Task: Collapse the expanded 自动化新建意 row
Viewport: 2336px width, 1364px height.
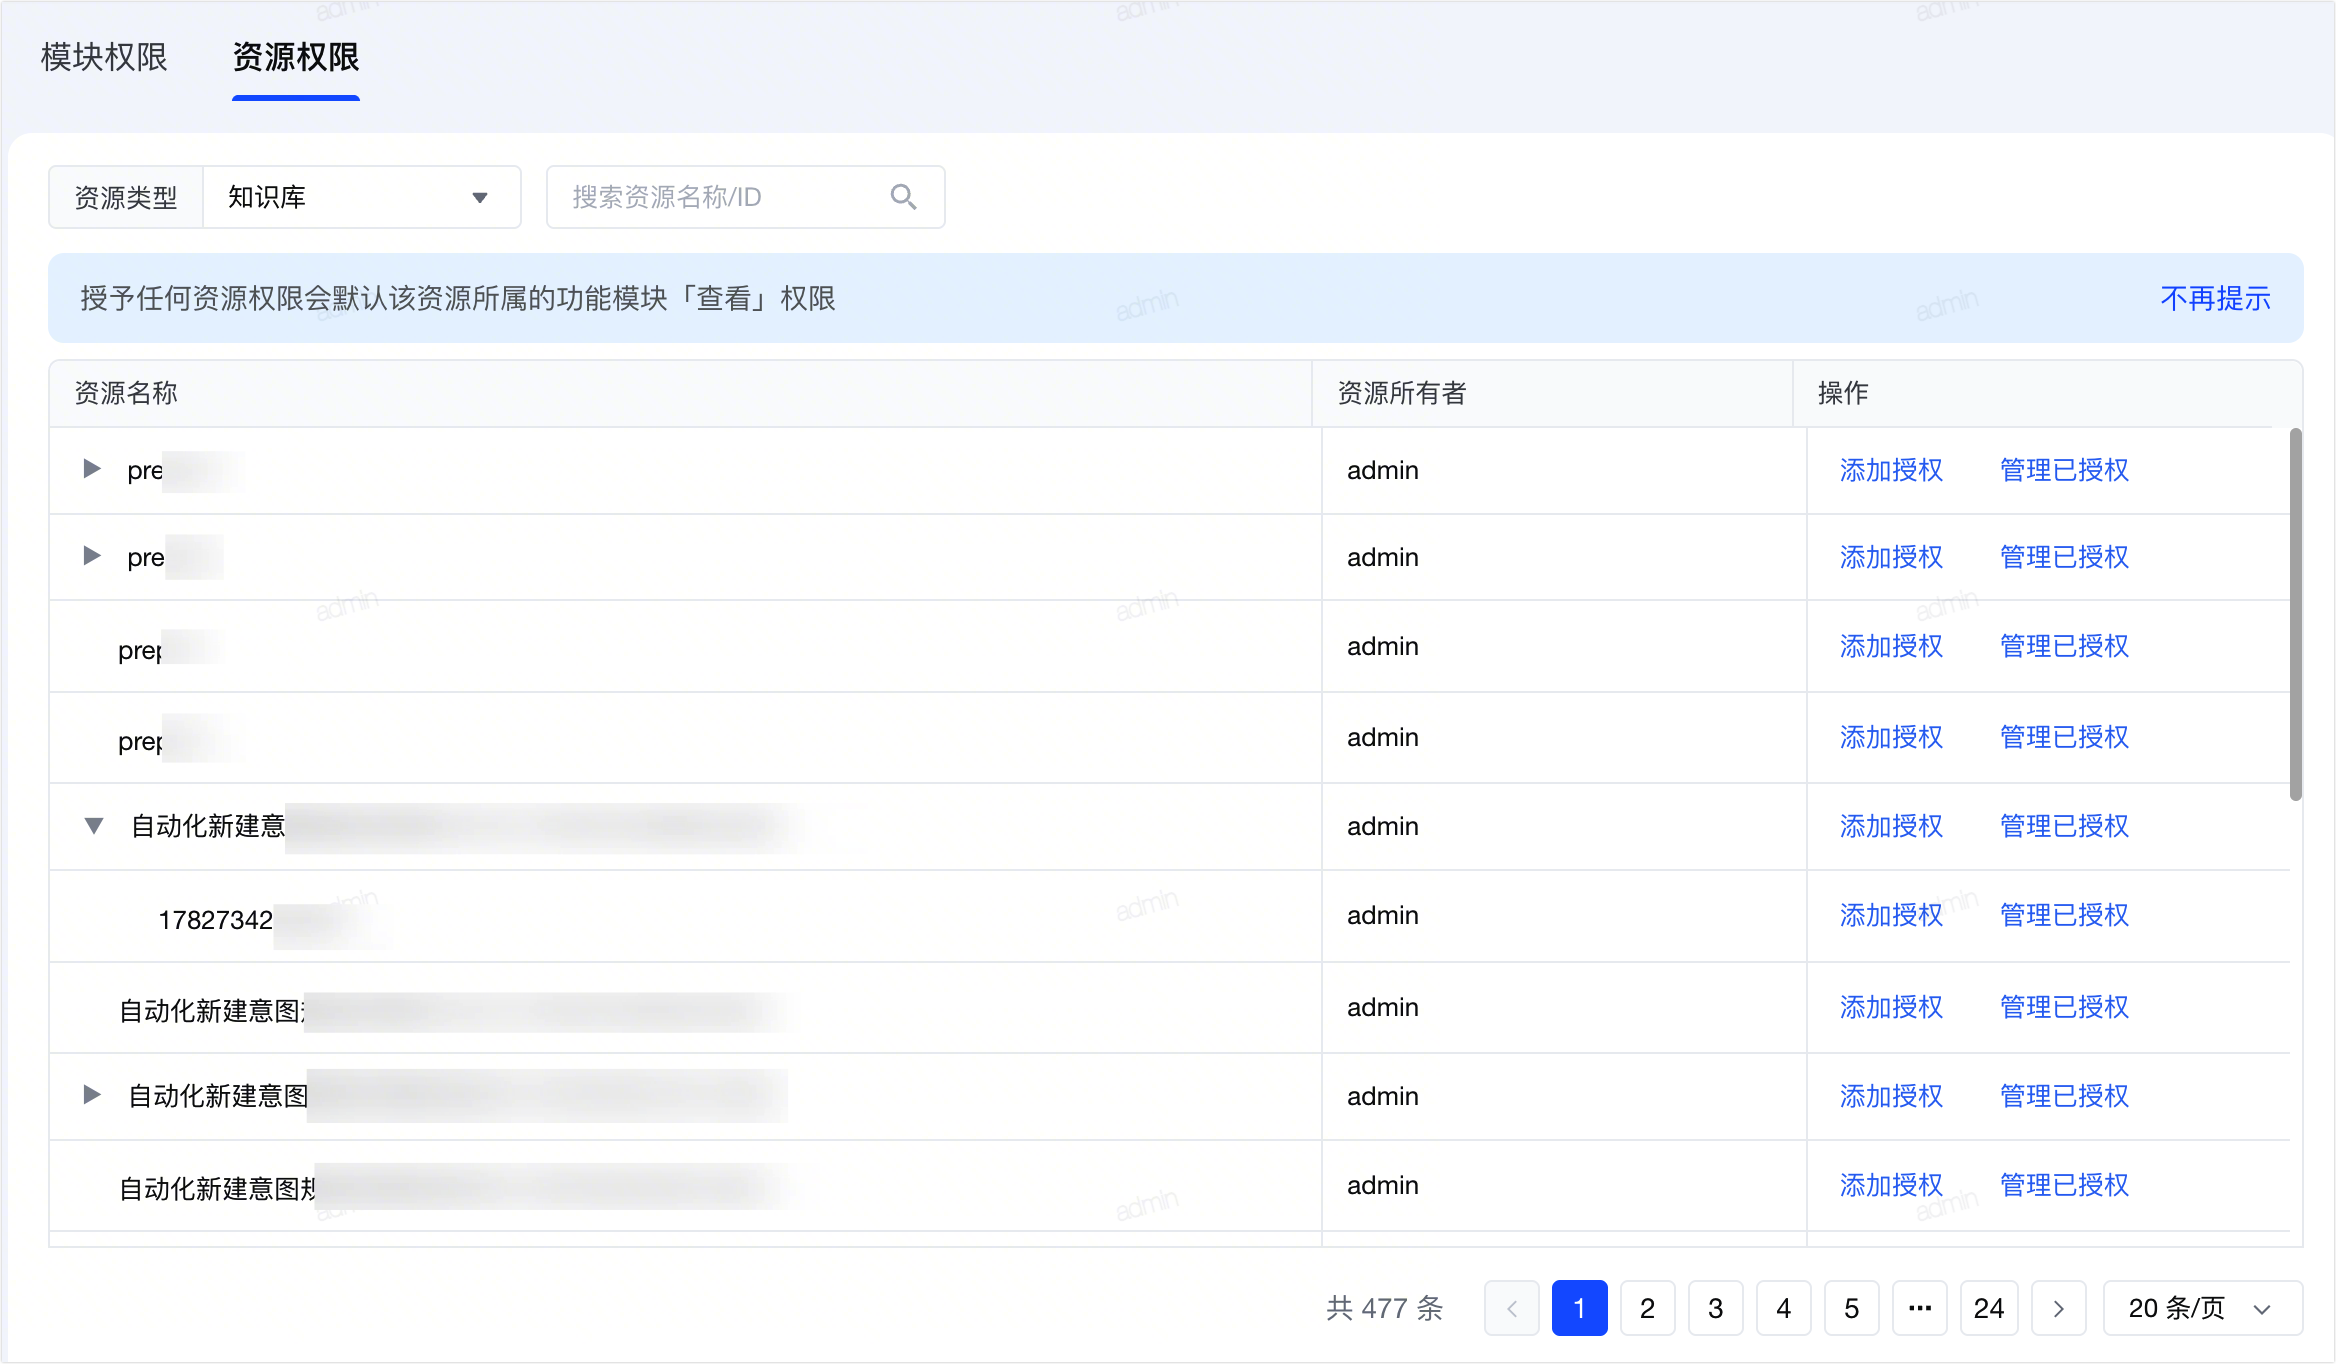Action: 93,825
